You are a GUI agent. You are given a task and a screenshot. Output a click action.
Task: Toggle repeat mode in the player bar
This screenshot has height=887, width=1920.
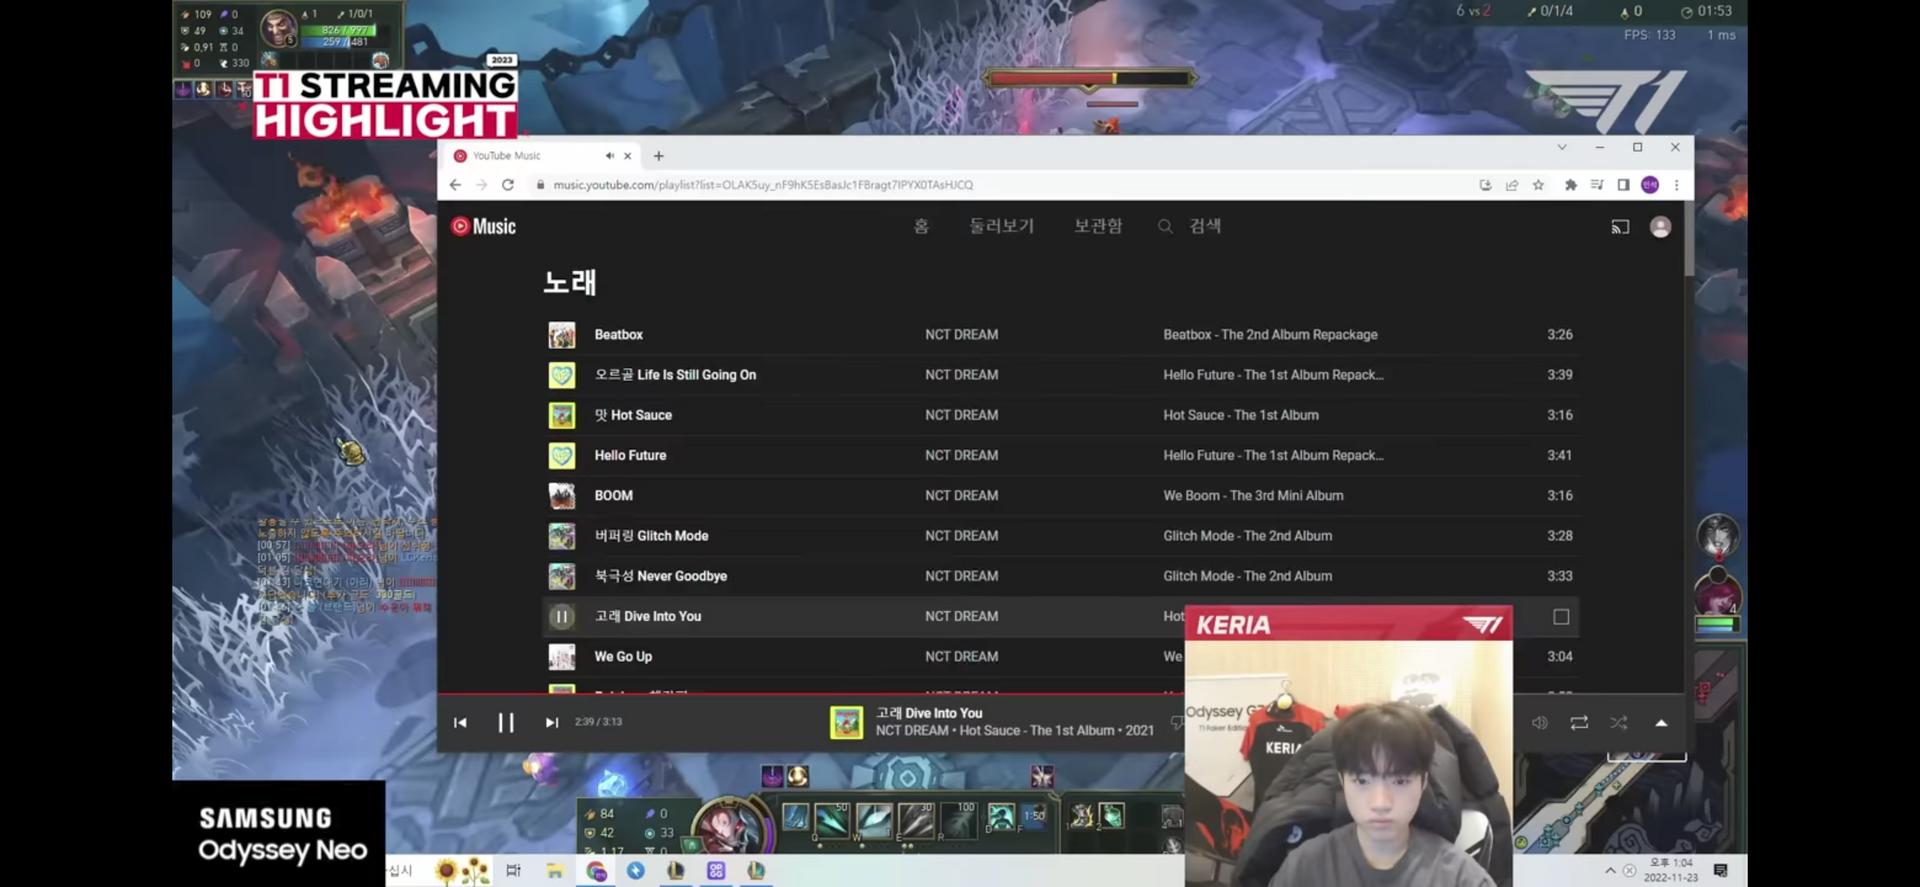click(x=1579, y=723)
